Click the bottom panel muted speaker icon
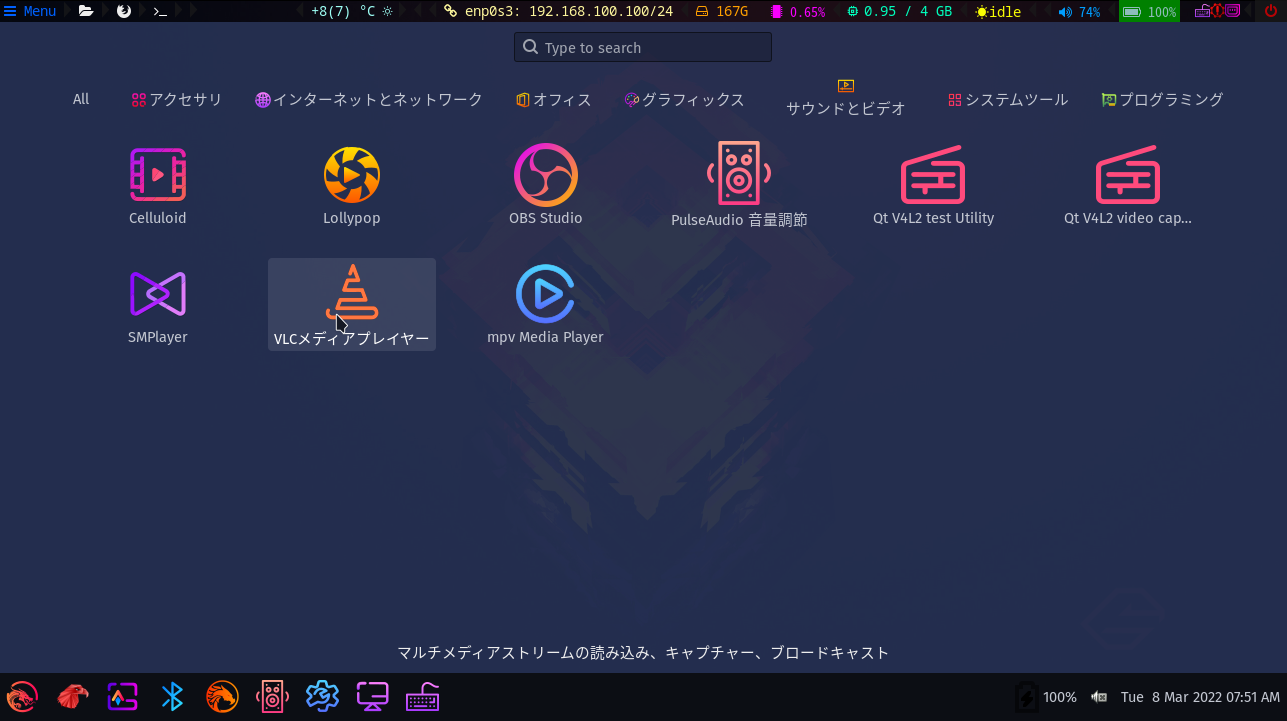Screen dimensions: 1287x721 pos(1099,697)
